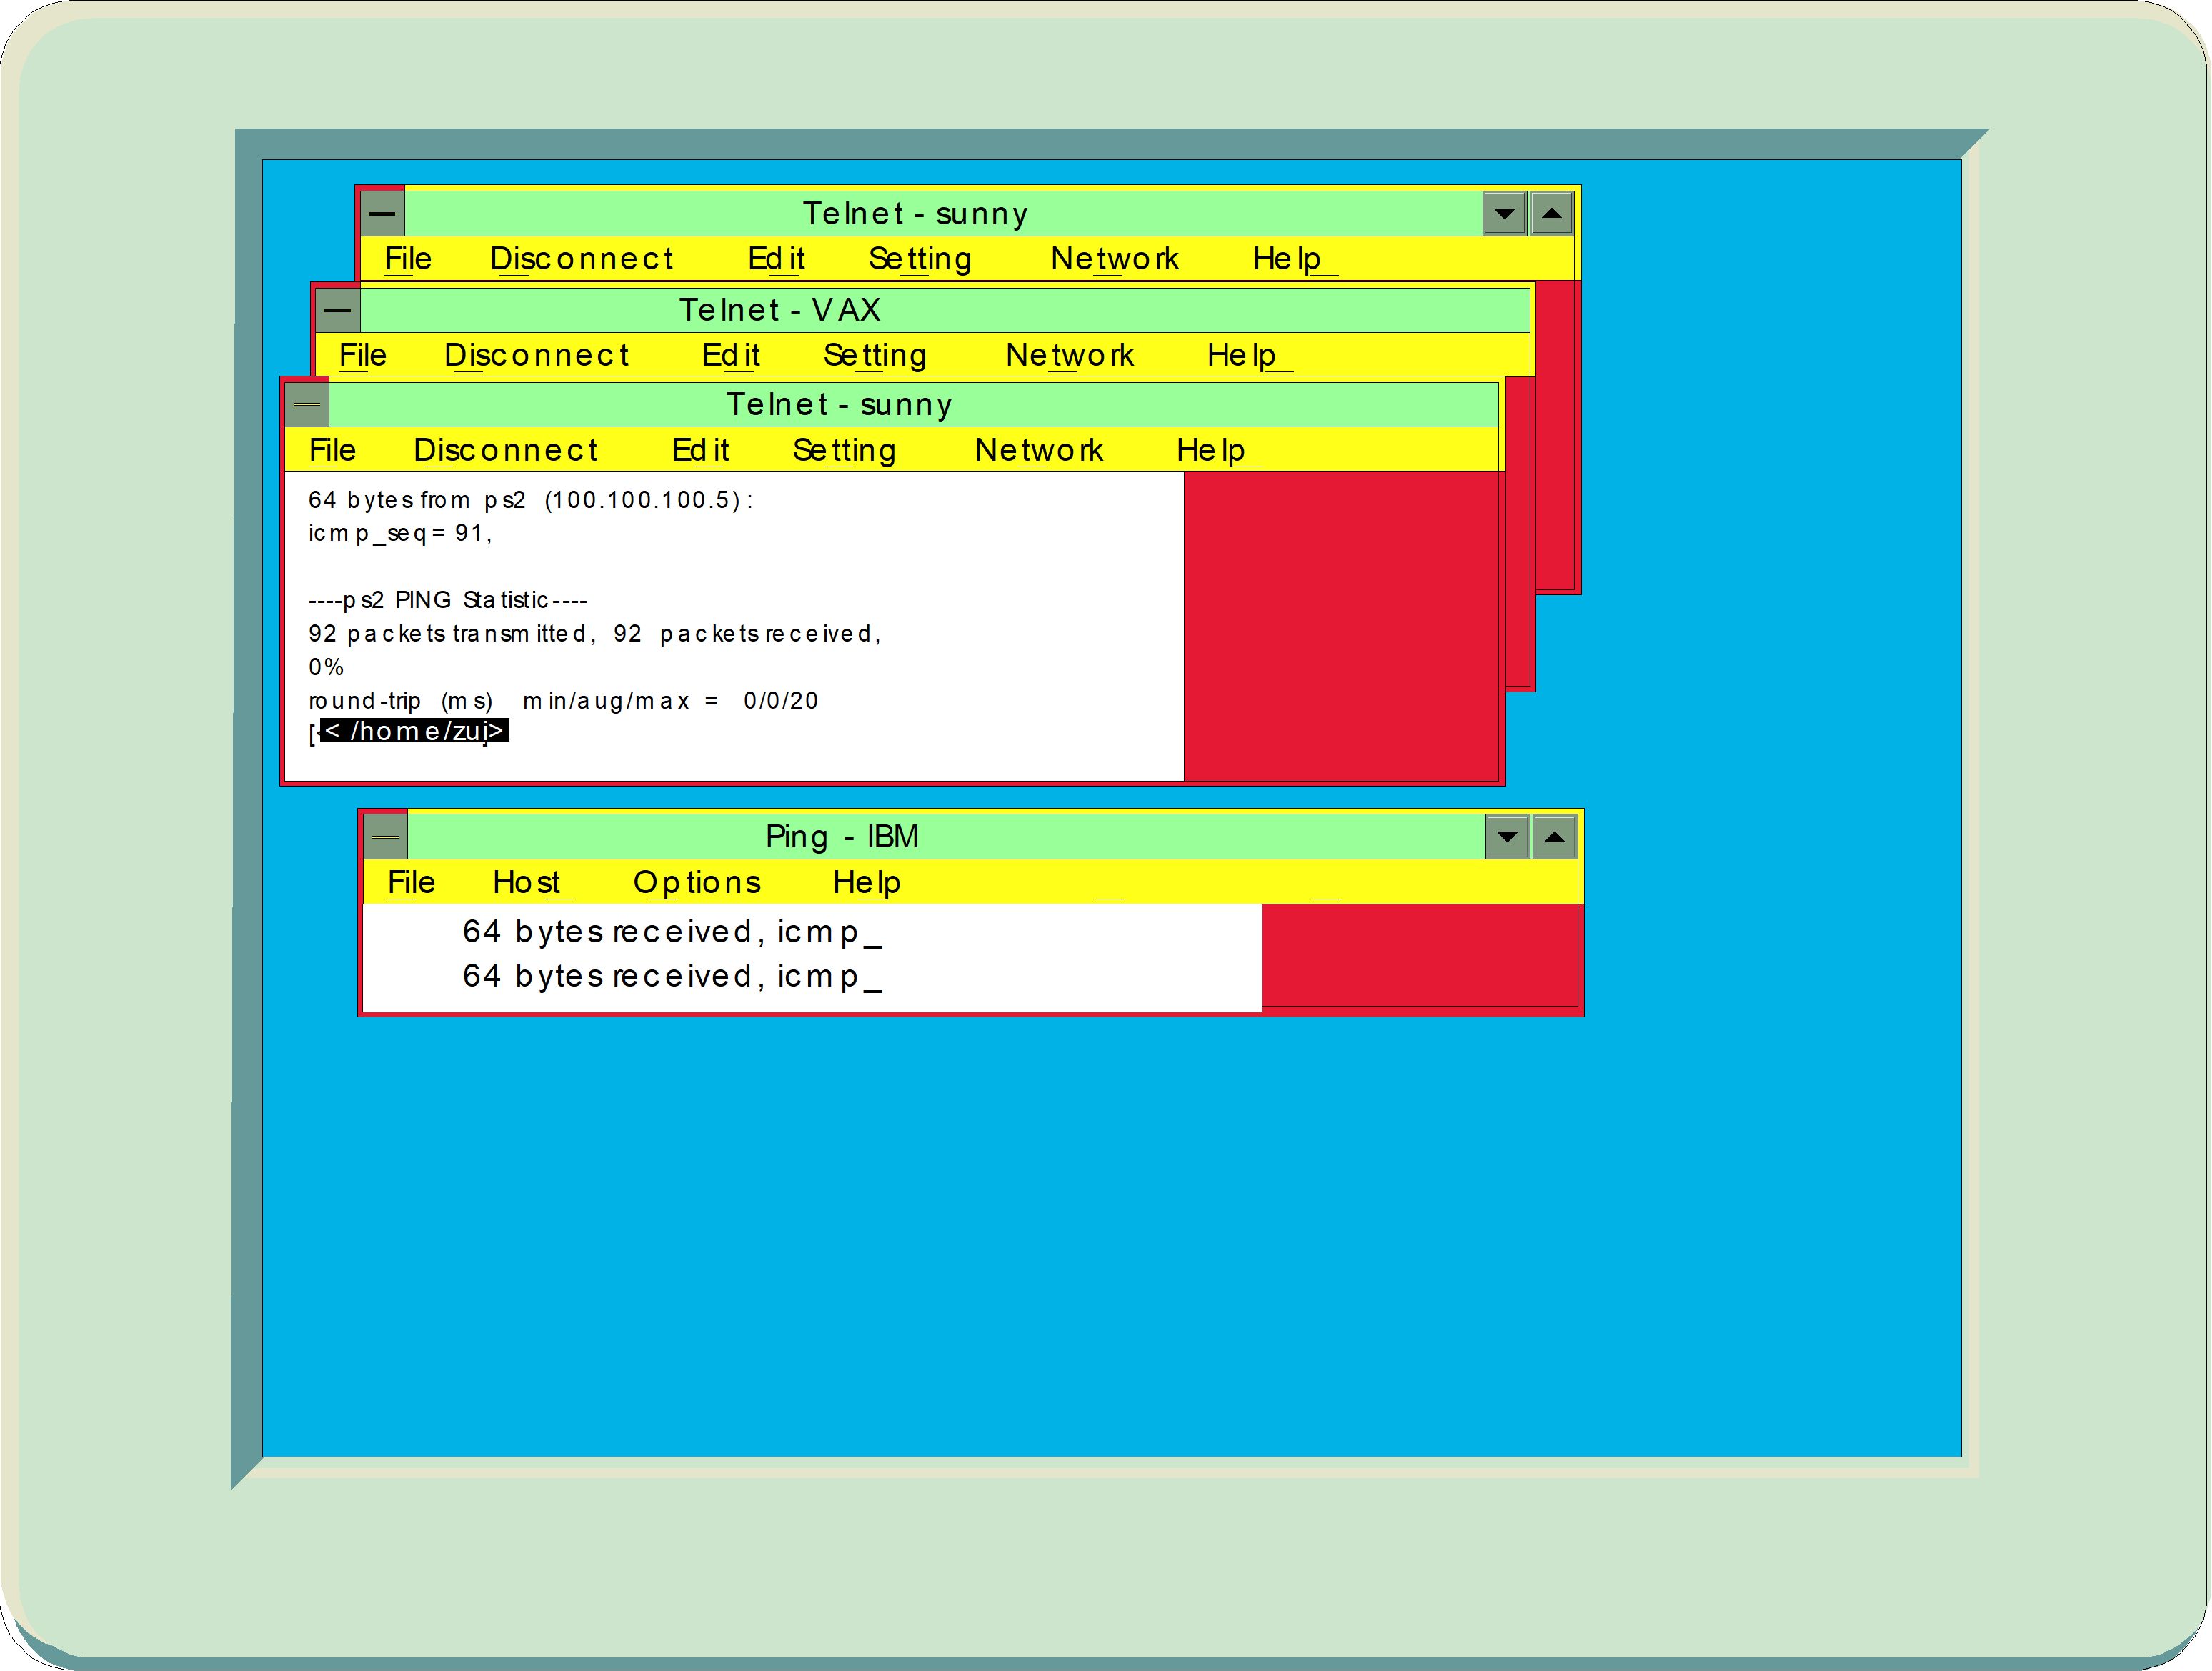Viewport: 2212px width, 1671px height.
Task: Open Disconnect menu in front Telnet sunny window
Action: tap(505, 451)
